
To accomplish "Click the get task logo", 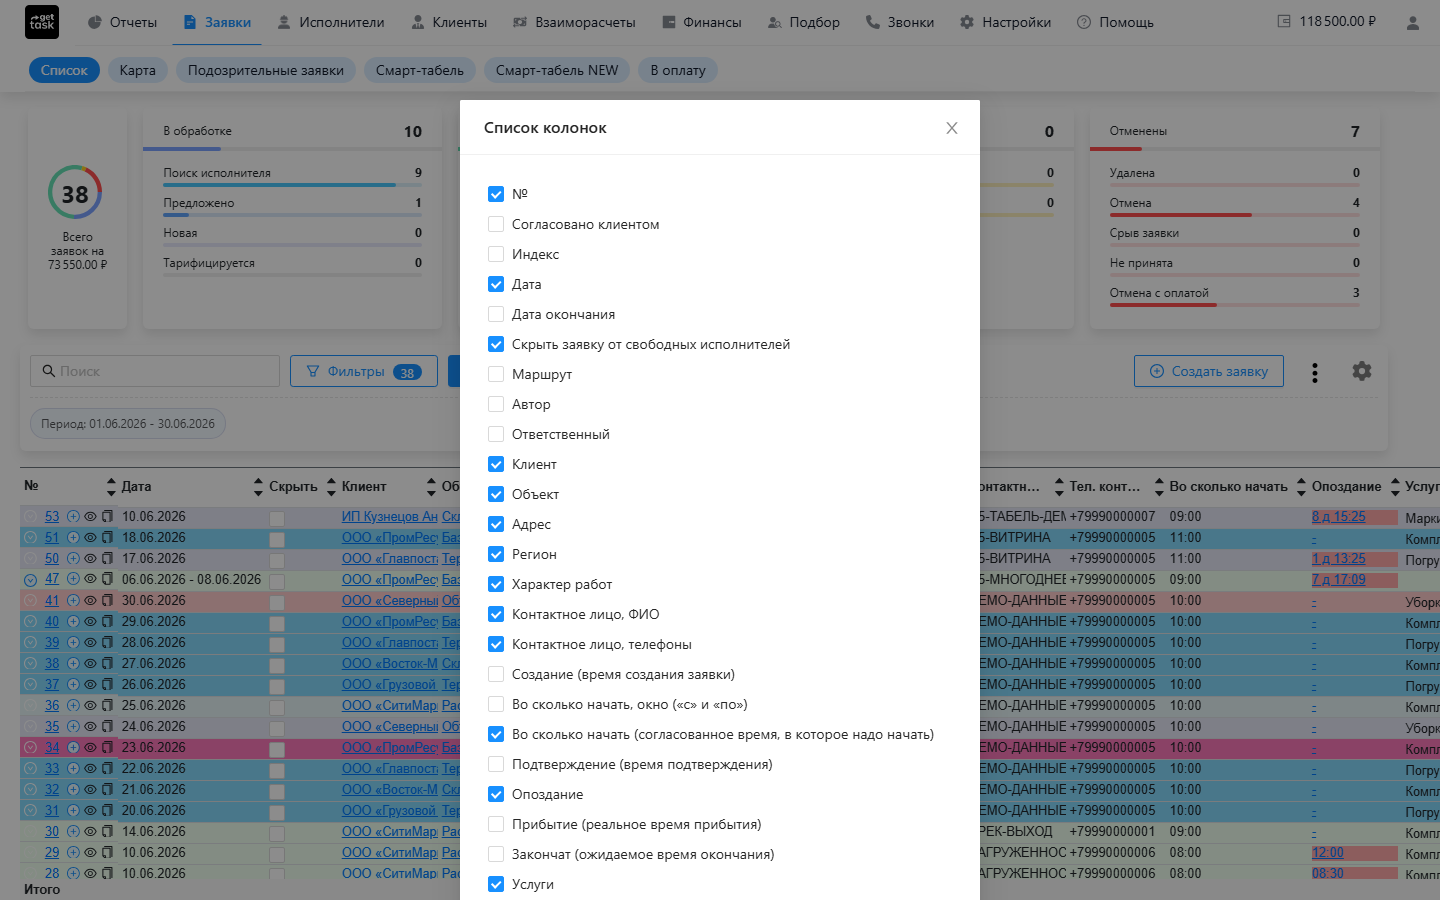I will [x=42, y=22].
